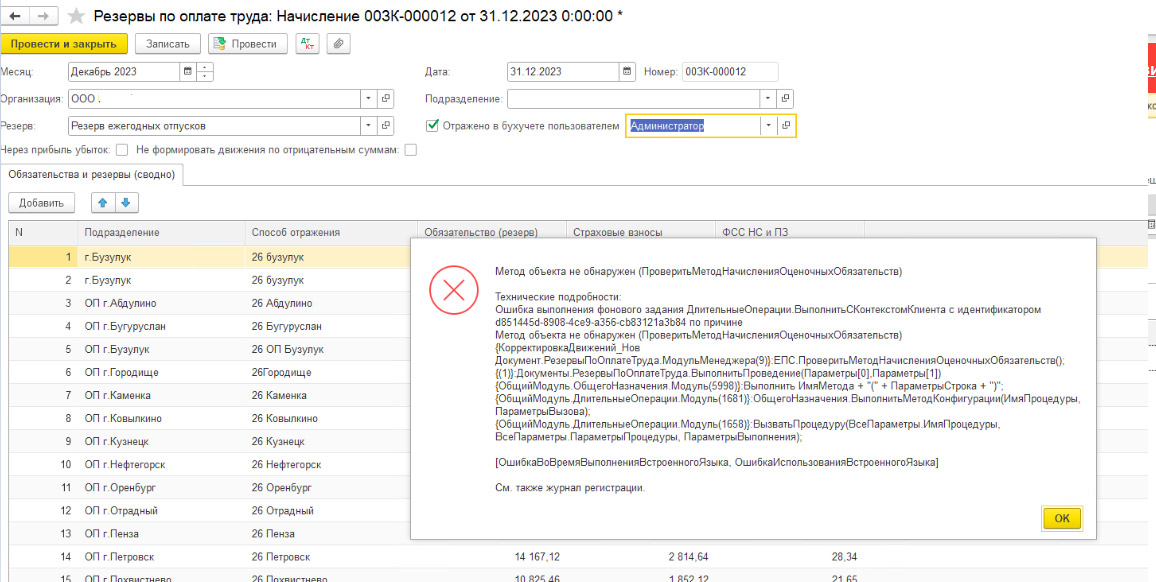The image size is (1156, 582).
Task: Click the red error cross icon
Action: point(453,291)
